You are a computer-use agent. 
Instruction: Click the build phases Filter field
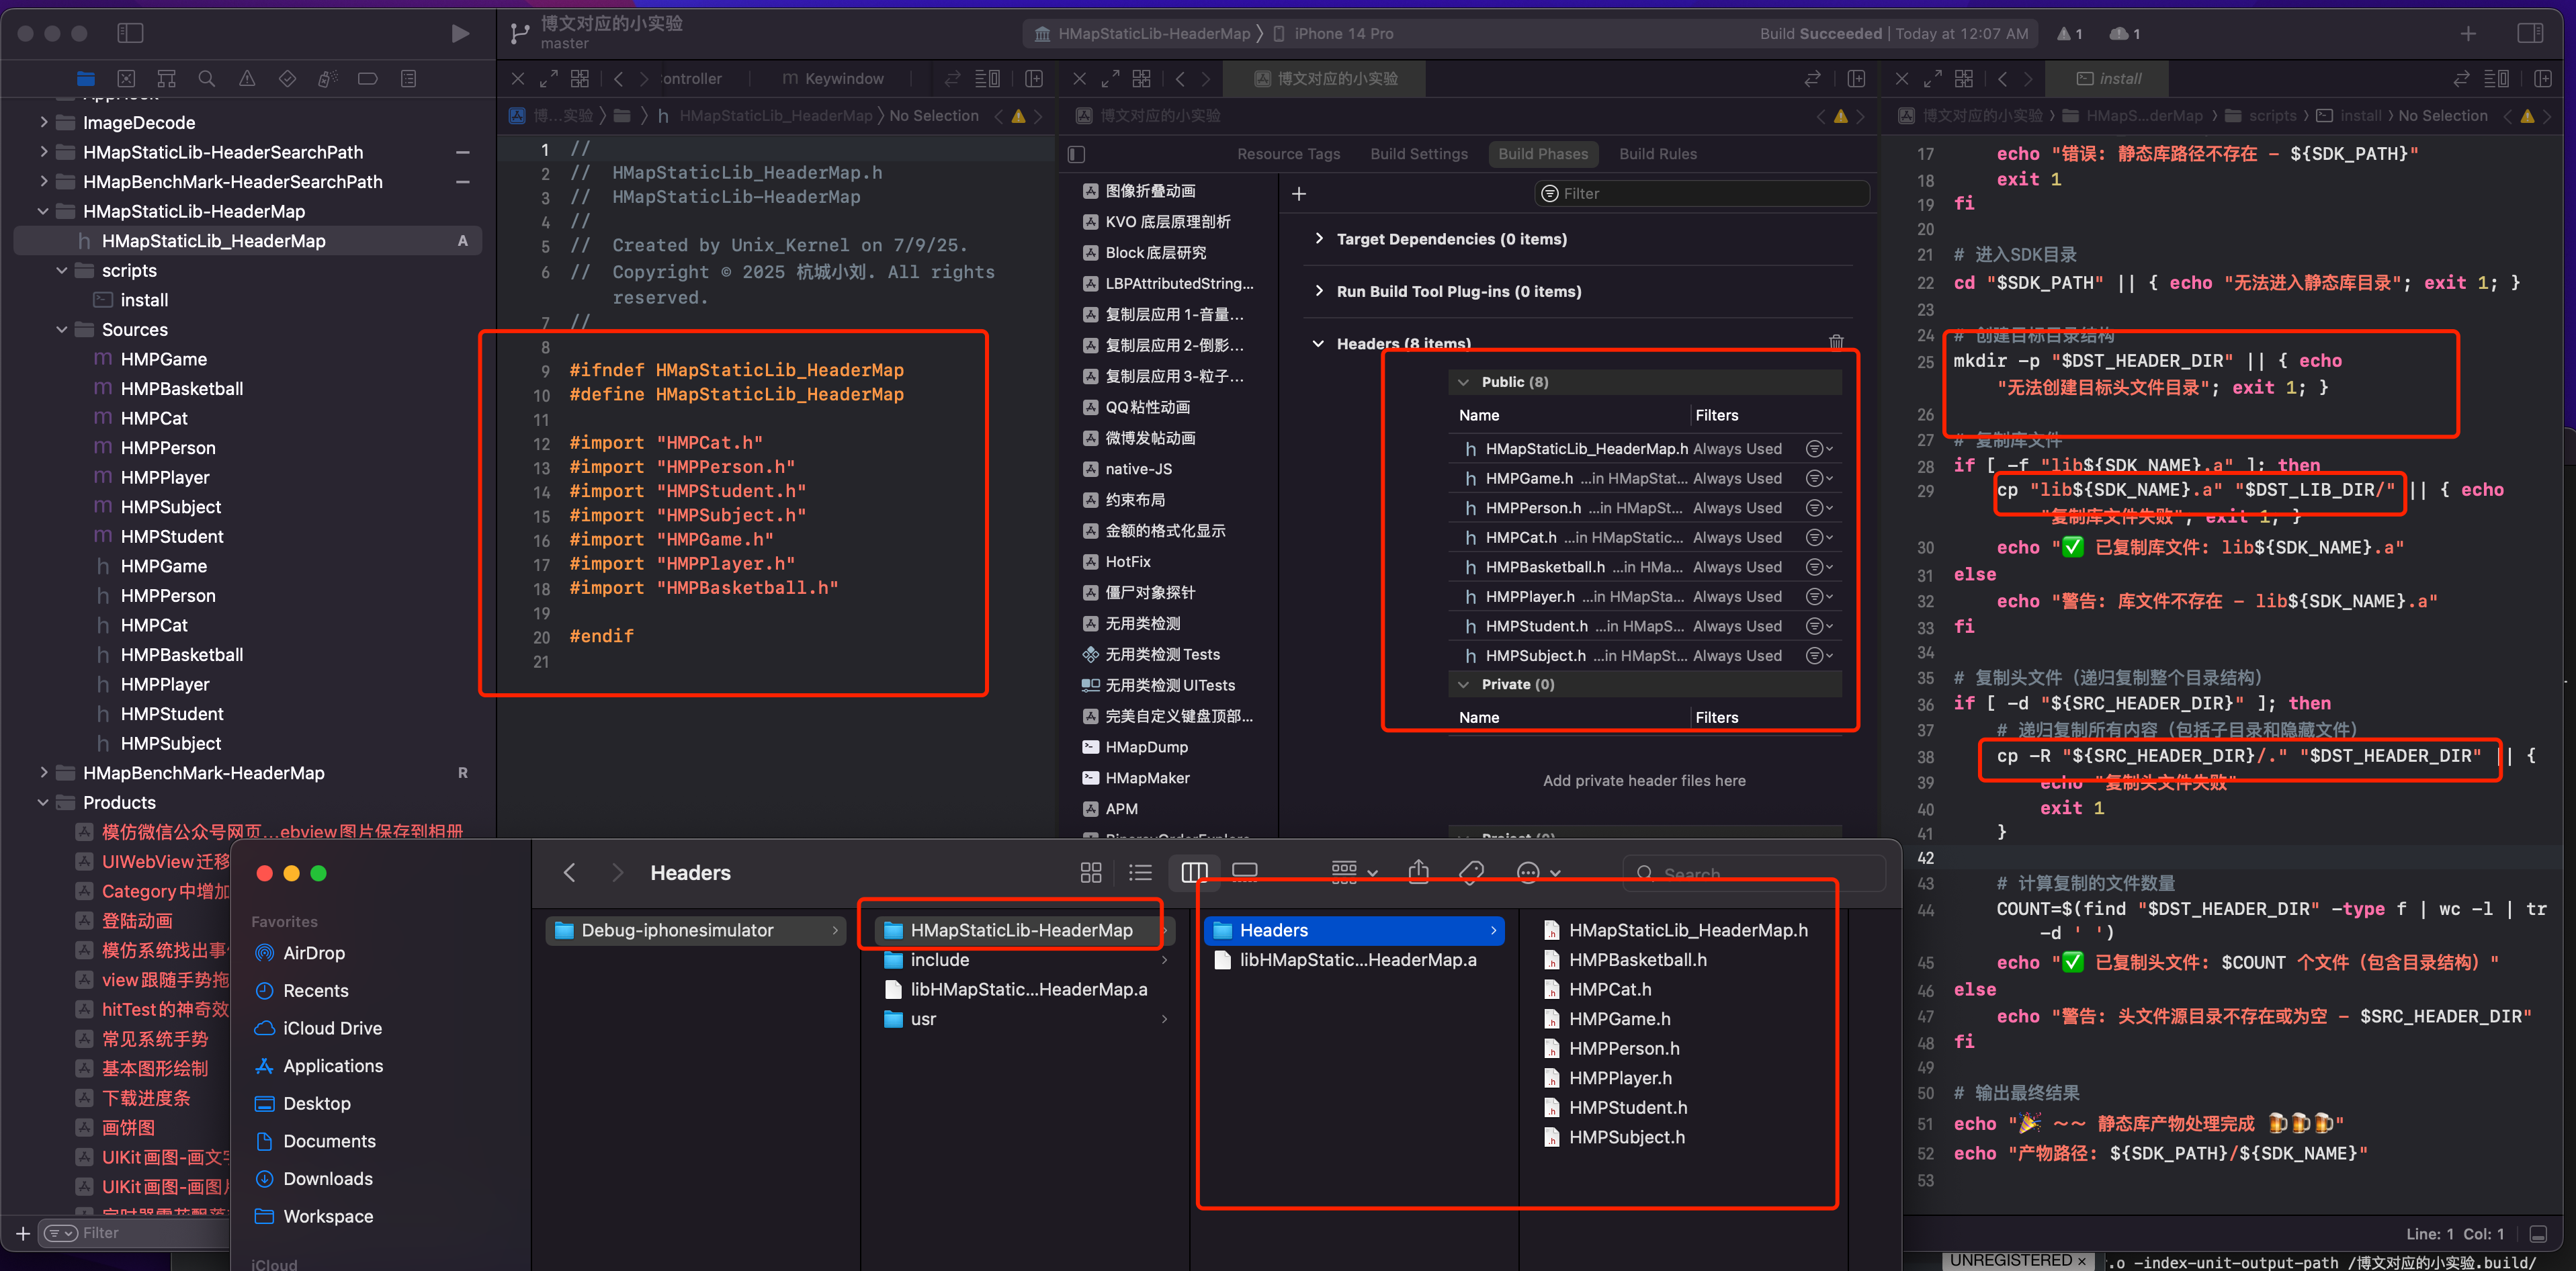tap(1702, 193)
